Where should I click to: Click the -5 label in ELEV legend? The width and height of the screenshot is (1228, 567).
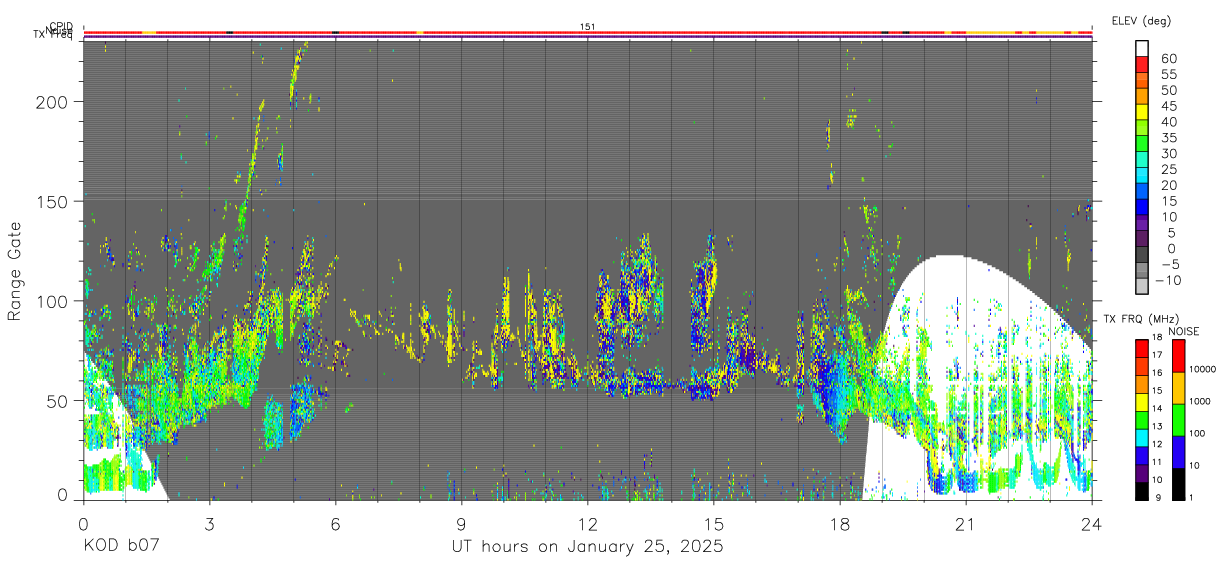coord(1169,263)
